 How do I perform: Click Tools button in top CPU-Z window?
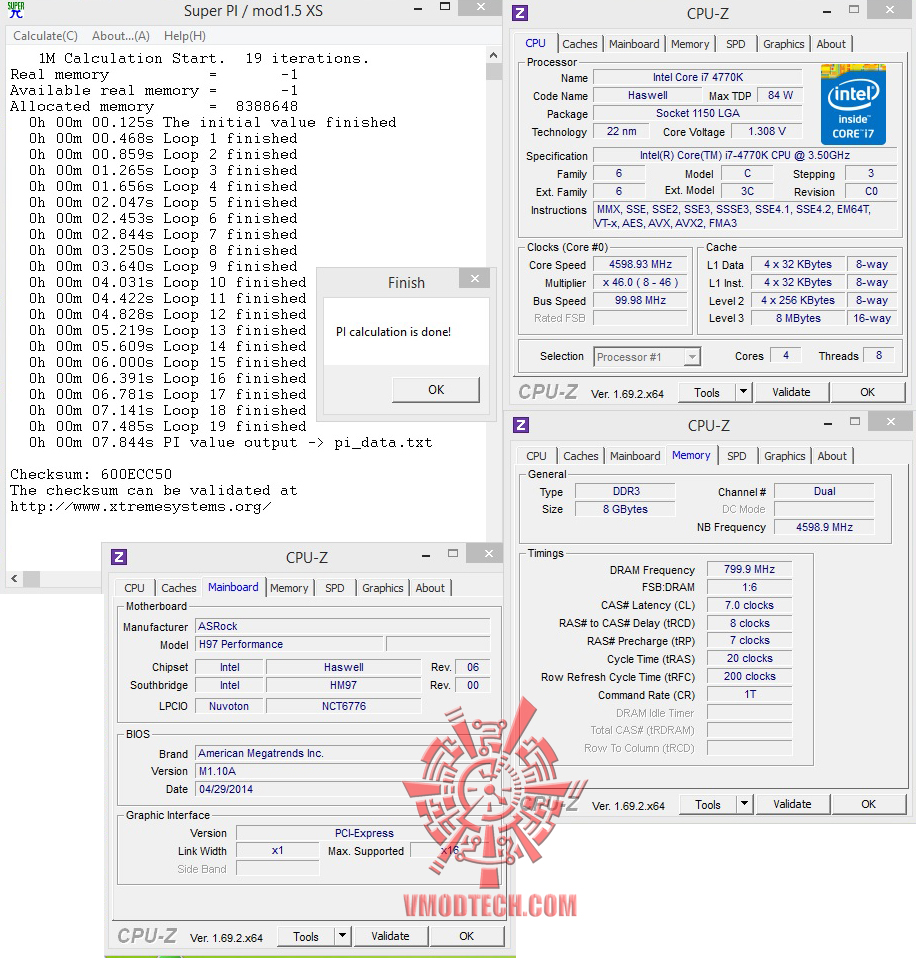(707, 393)
